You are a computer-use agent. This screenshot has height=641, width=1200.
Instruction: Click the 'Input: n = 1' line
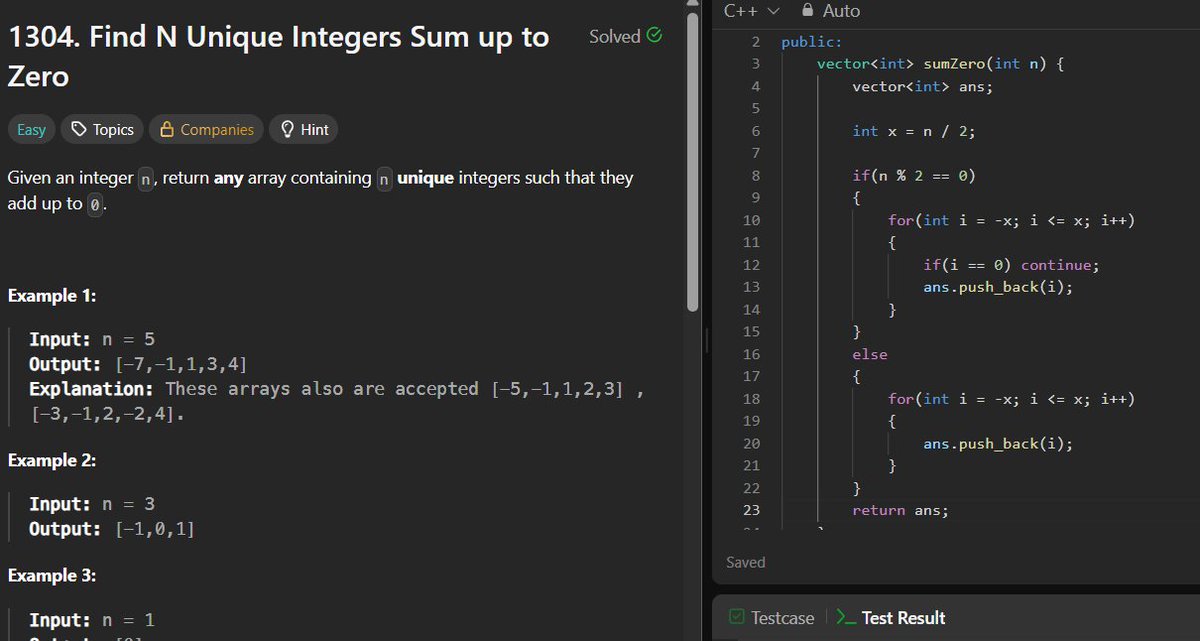(x=92, y=619)
